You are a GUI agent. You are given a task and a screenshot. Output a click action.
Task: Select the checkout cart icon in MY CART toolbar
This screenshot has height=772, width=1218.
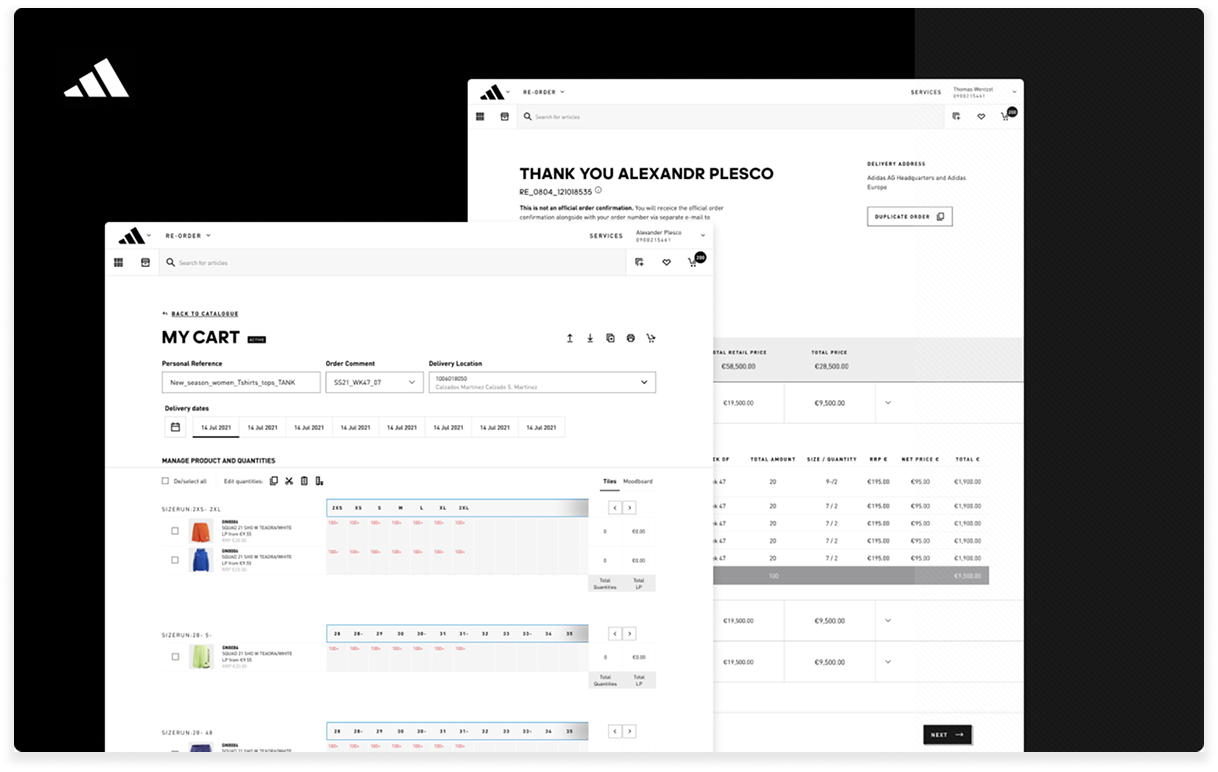click(x=651, y=338)
